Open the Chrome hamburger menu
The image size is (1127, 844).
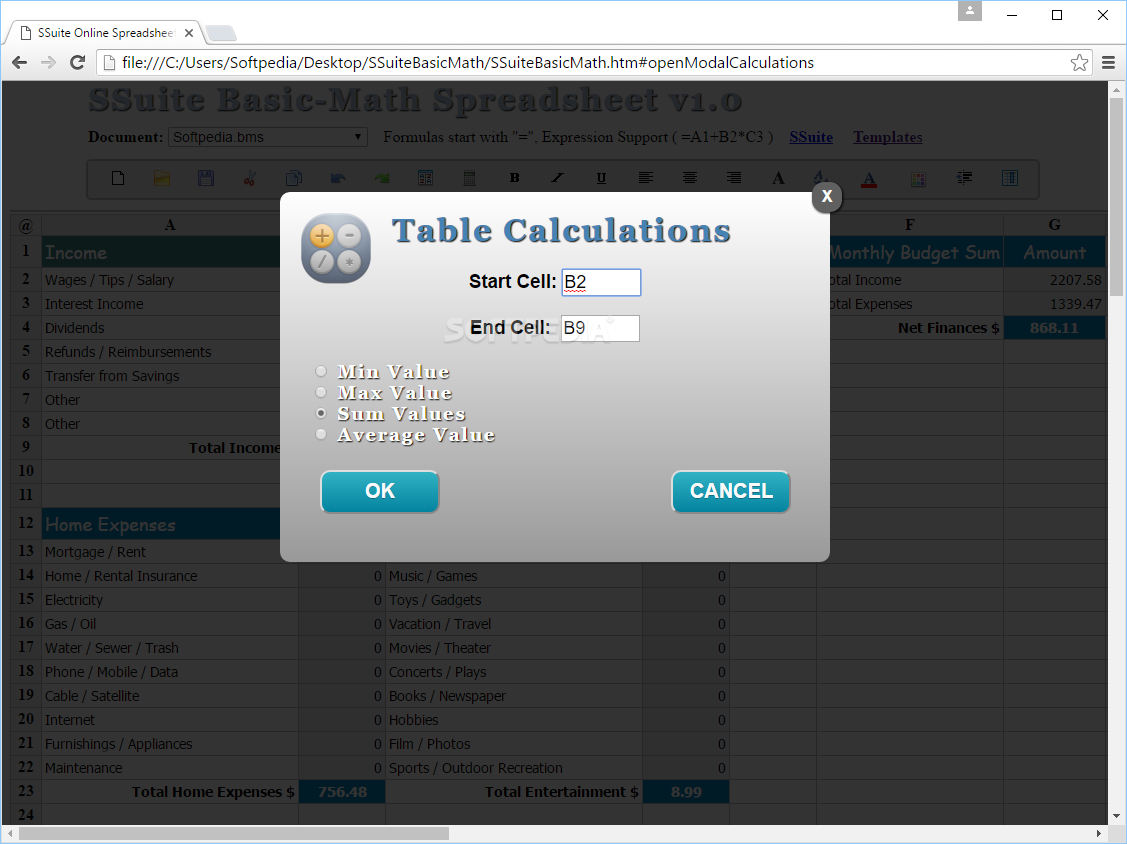[1108, 63]
